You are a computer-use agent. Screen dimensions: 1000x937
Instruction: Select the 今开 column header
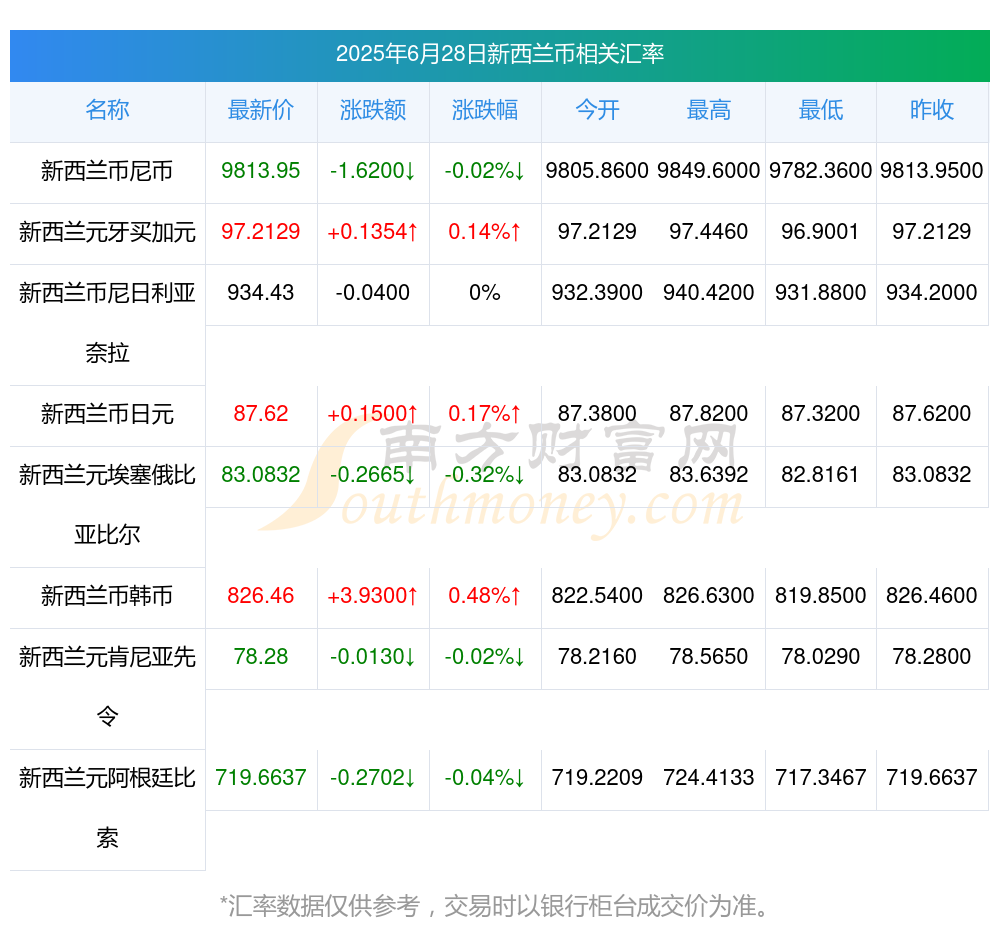597,110
